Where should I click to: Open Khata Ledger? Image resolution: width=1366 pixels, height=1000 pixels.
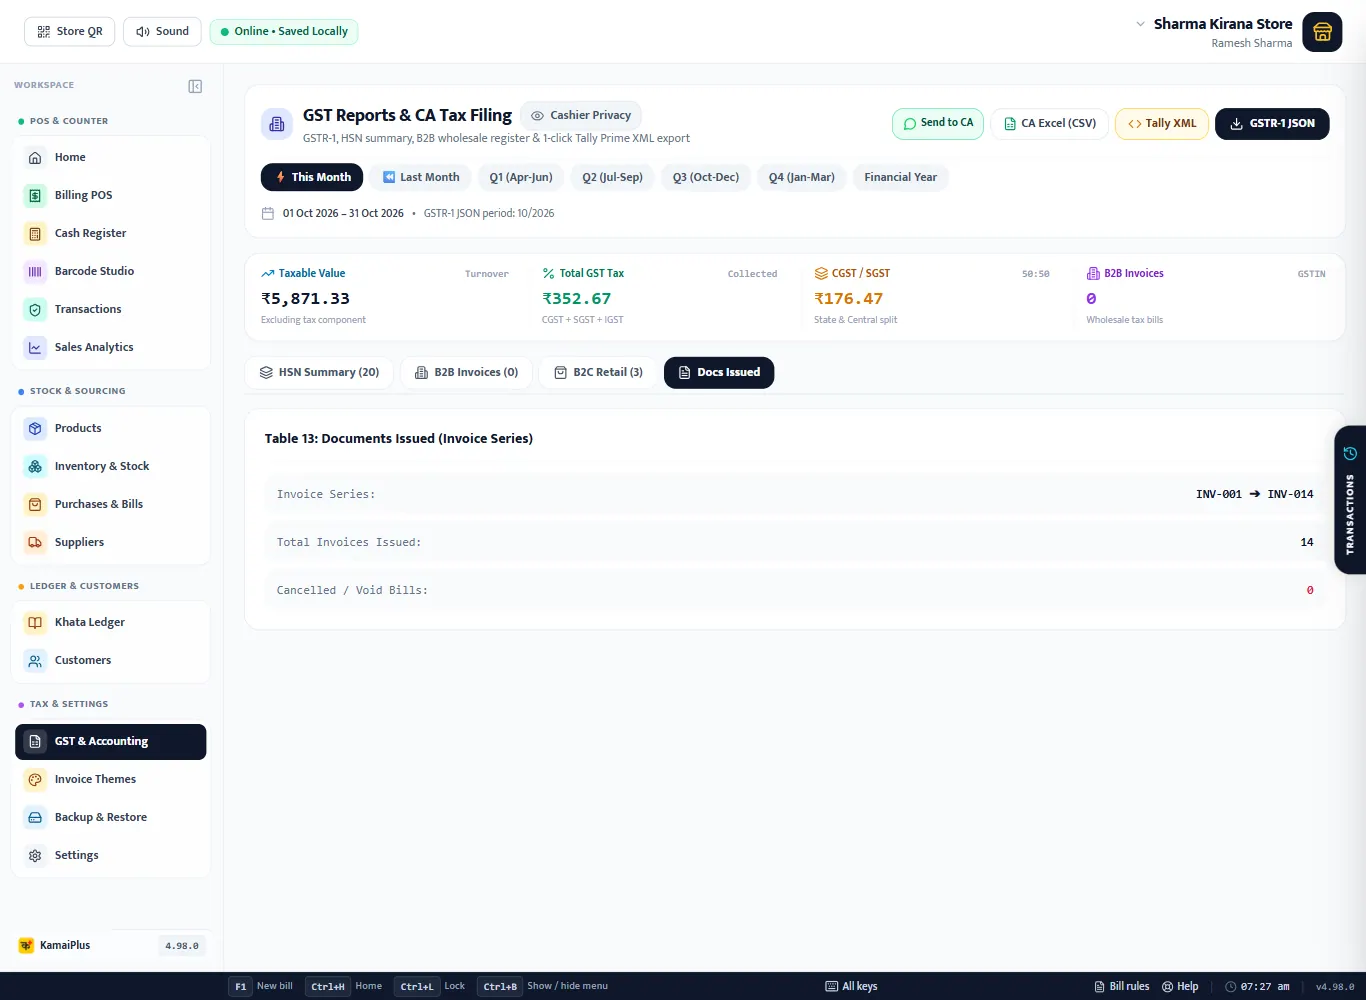111,622
